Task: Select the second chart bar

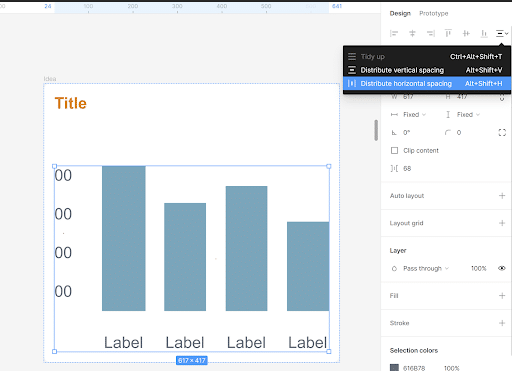Action: 185,257
